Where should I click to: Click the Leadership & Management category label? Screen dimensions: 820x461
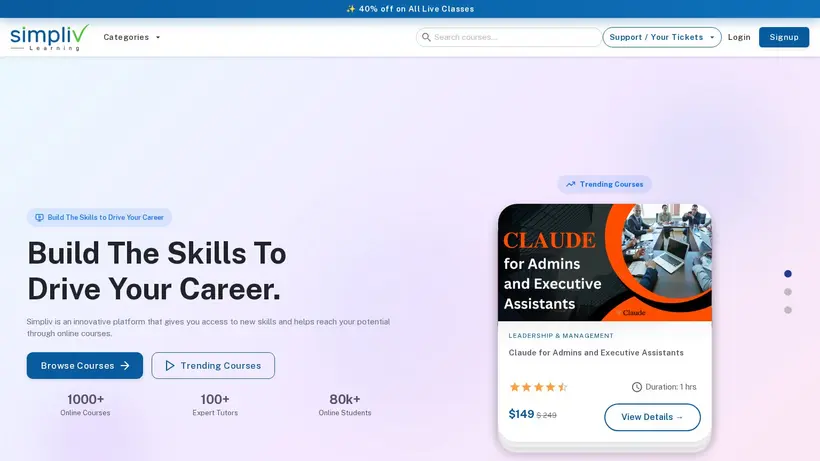click(561, 336)
